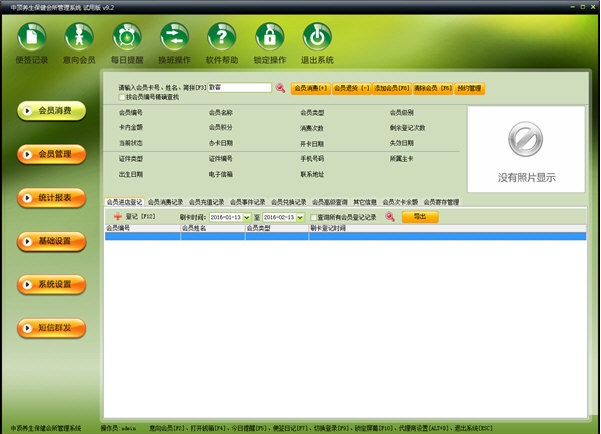
Task: Switch to the 其它信息 tab
Action: coord(365,202)
